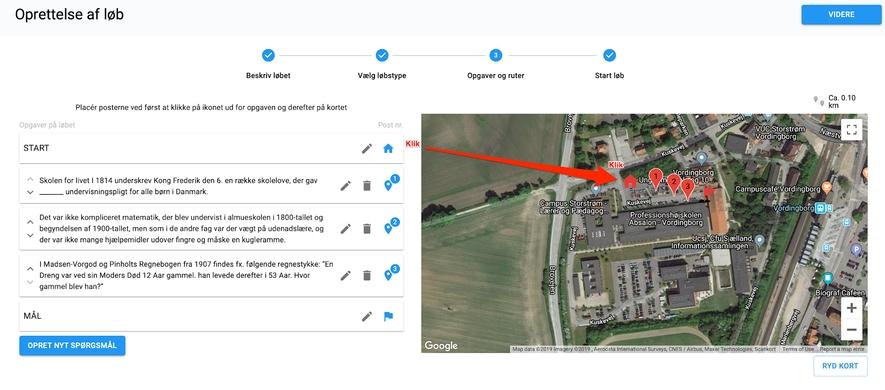
Task: Open Terms of Use map link
Action: (798, 349)
